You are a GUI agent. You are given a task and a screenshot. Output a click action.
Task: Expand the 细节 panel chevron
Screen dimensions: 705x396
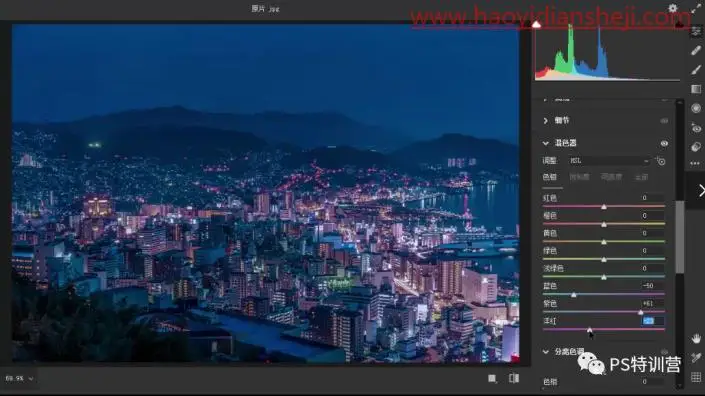coord(546,120)
